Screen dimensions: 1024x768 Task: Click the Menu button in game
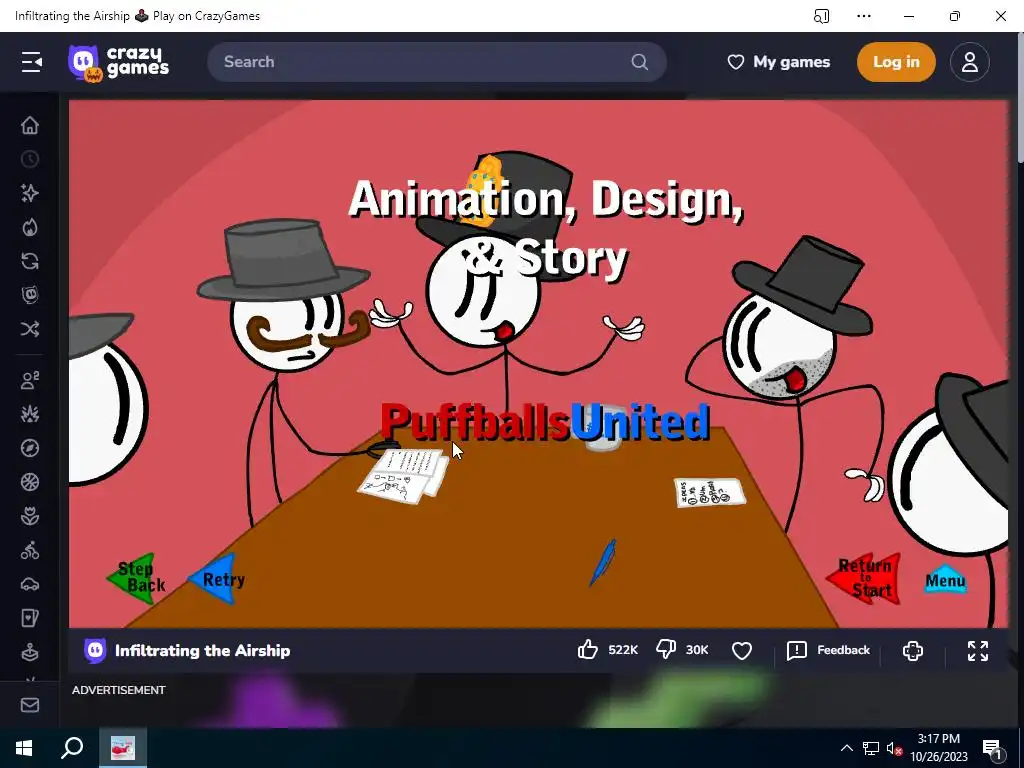coord(945,580)
